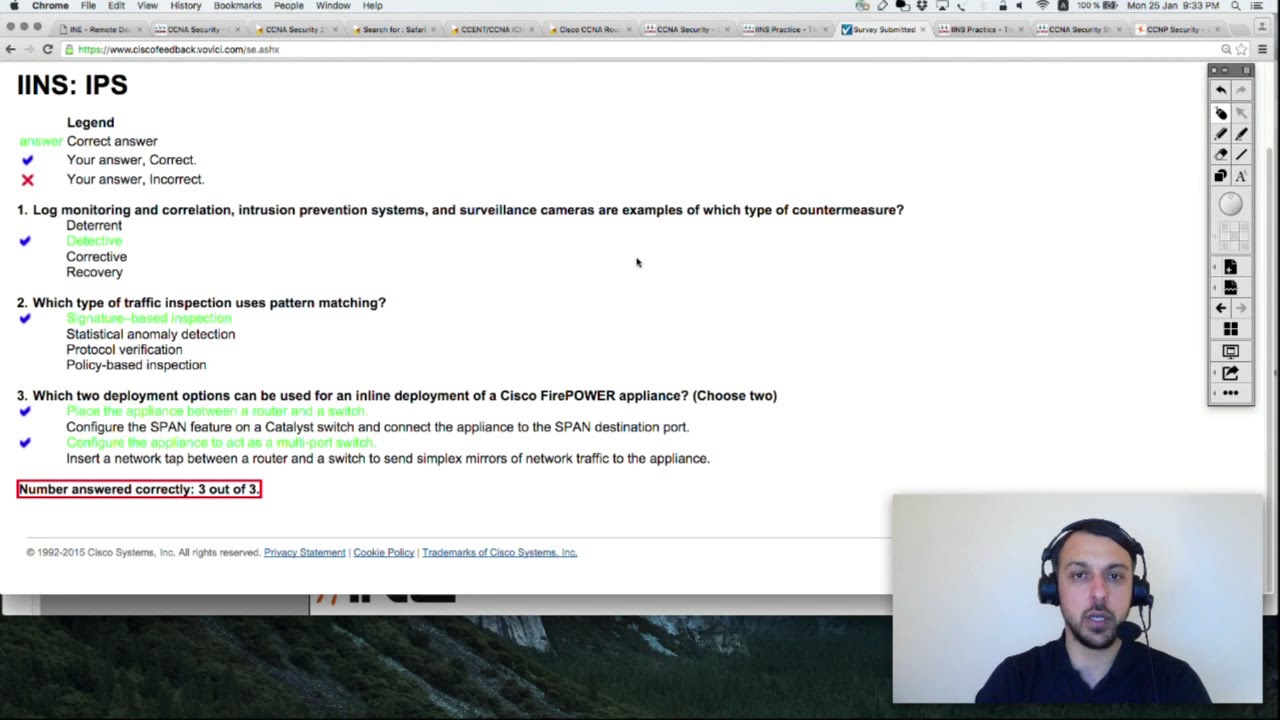This screenshot has height=720, width=1280.
Task: Go to next page using palette right arrow
Action: (1241, 309)
